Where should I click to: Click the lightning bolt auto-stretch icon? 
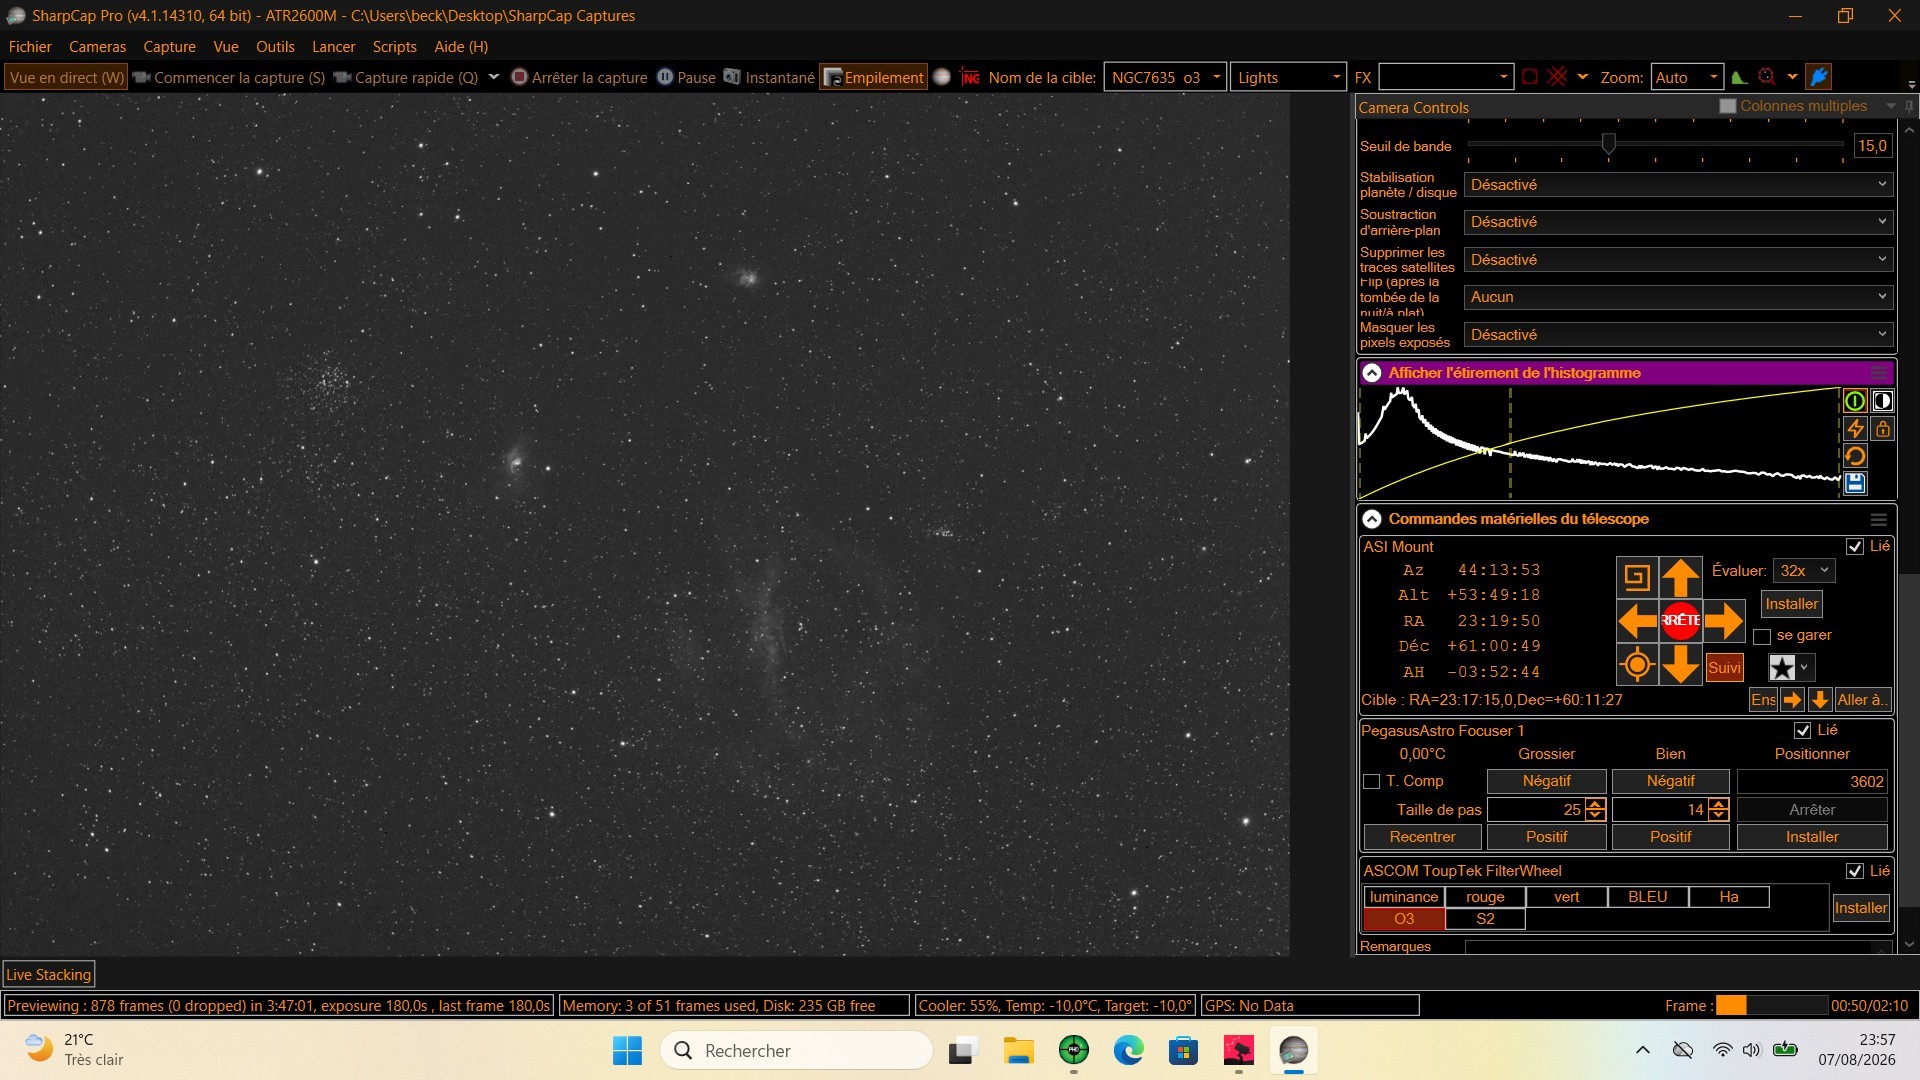[1855, 429]
